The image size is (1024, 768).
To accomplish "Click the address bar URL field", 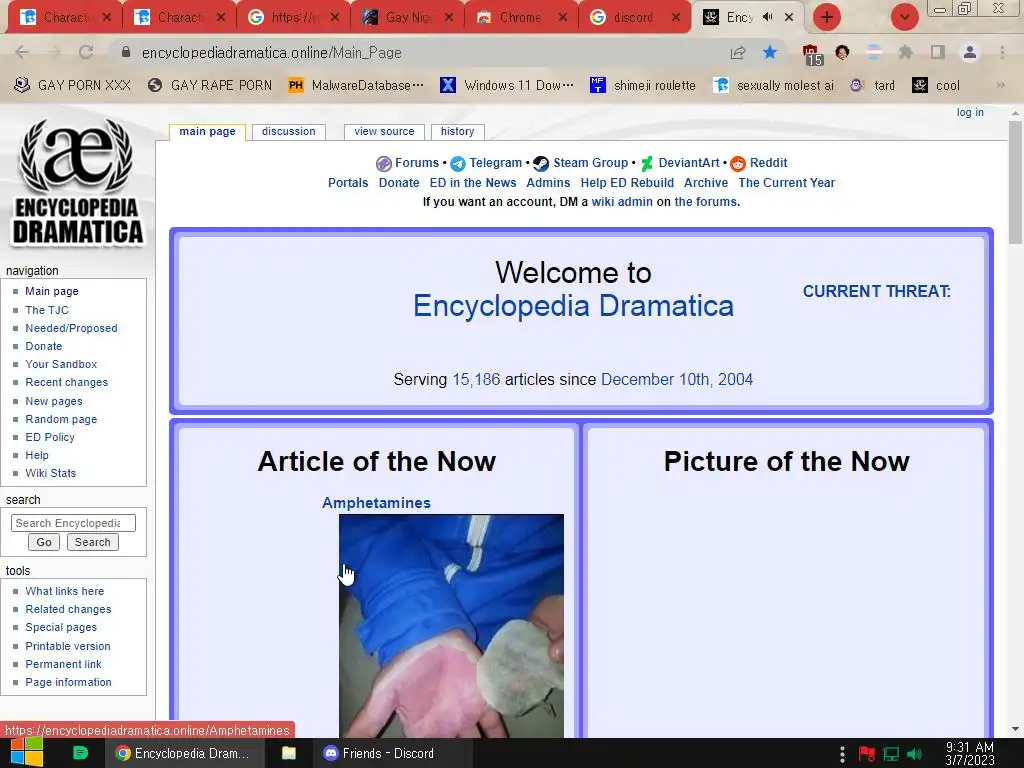I will pyautogui.click(x=418, y=53).
